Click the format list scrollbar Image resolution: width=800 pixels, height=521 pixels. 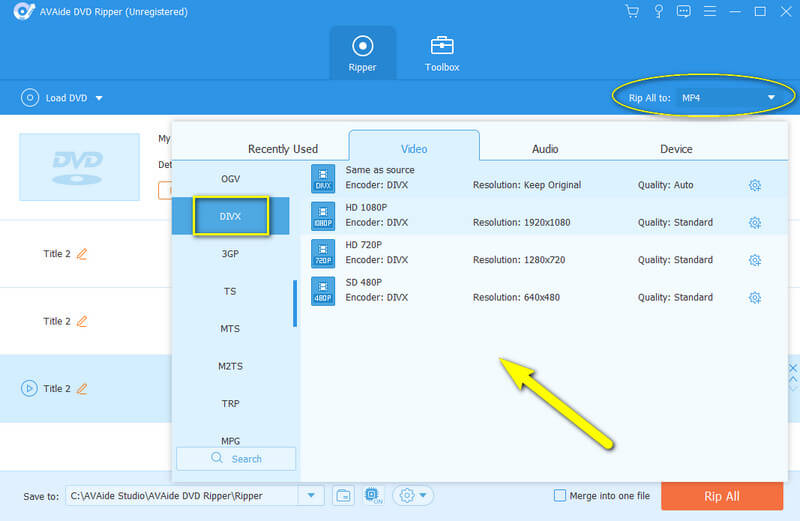point(294,303)
